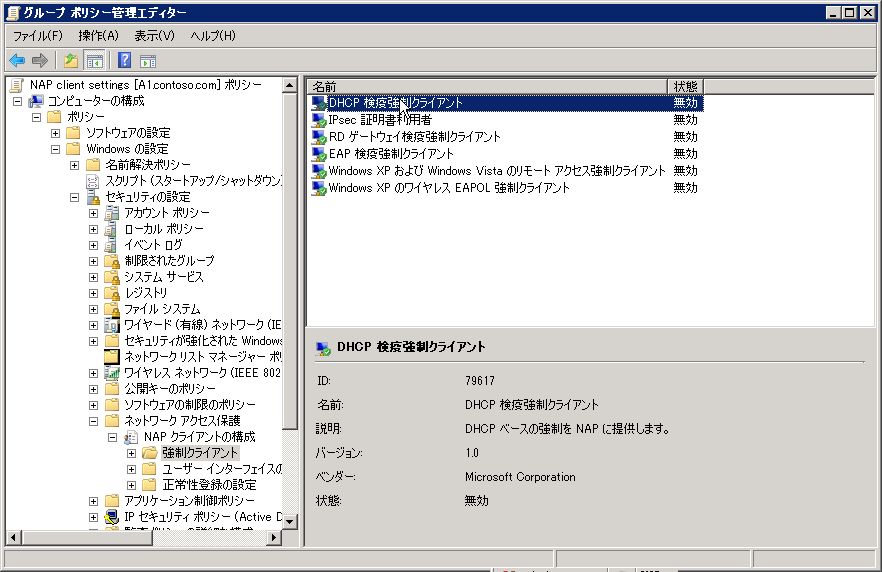Click 無効 status of the EAP 検疫強制クライアント row
The height and width of the screenshot is (572, 882).
(686, 154)
